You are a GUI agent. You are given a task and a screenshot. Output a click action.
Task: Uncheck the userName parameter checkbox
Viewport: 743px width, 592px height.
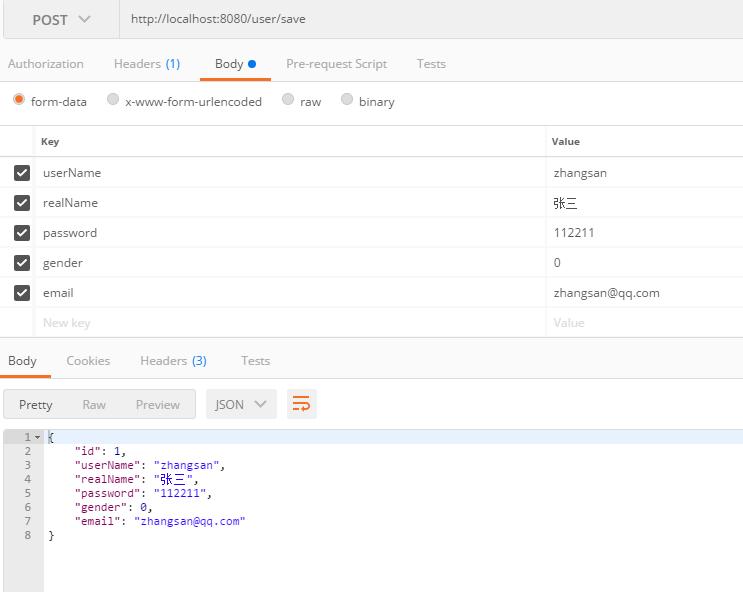(x=22, y=173)
